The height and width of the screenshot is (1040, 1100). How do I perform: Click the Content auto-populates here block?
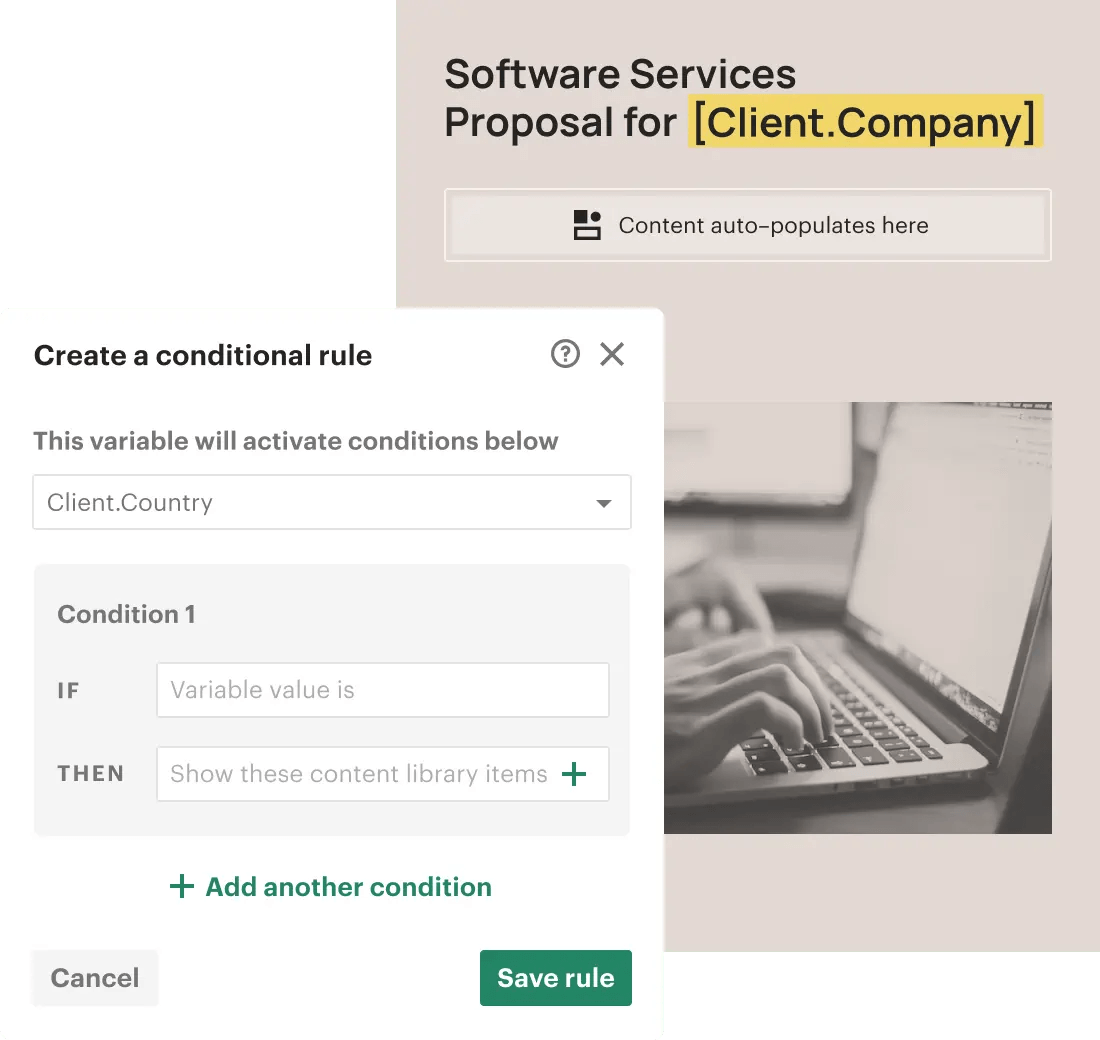[x=748, y=225]
